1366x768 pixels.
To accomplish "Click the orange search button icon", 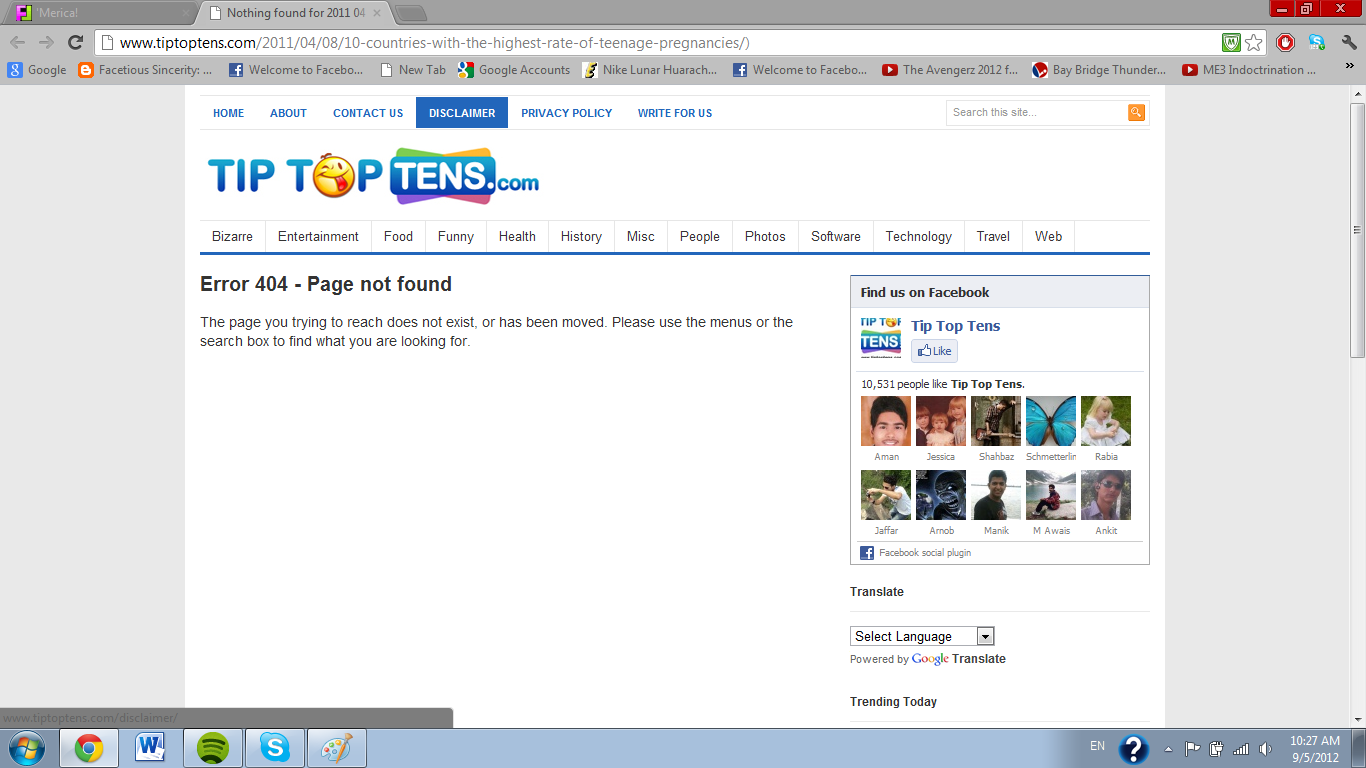I will 1136,113.
